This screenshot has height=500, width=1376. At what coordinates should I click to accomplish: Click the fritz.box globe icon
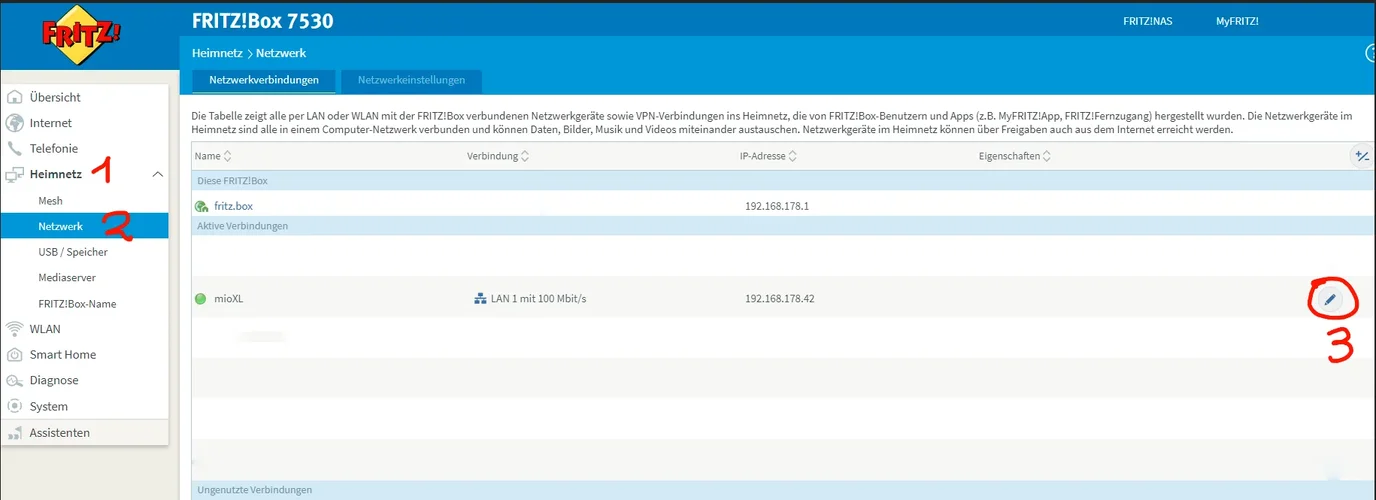[201, 206]
